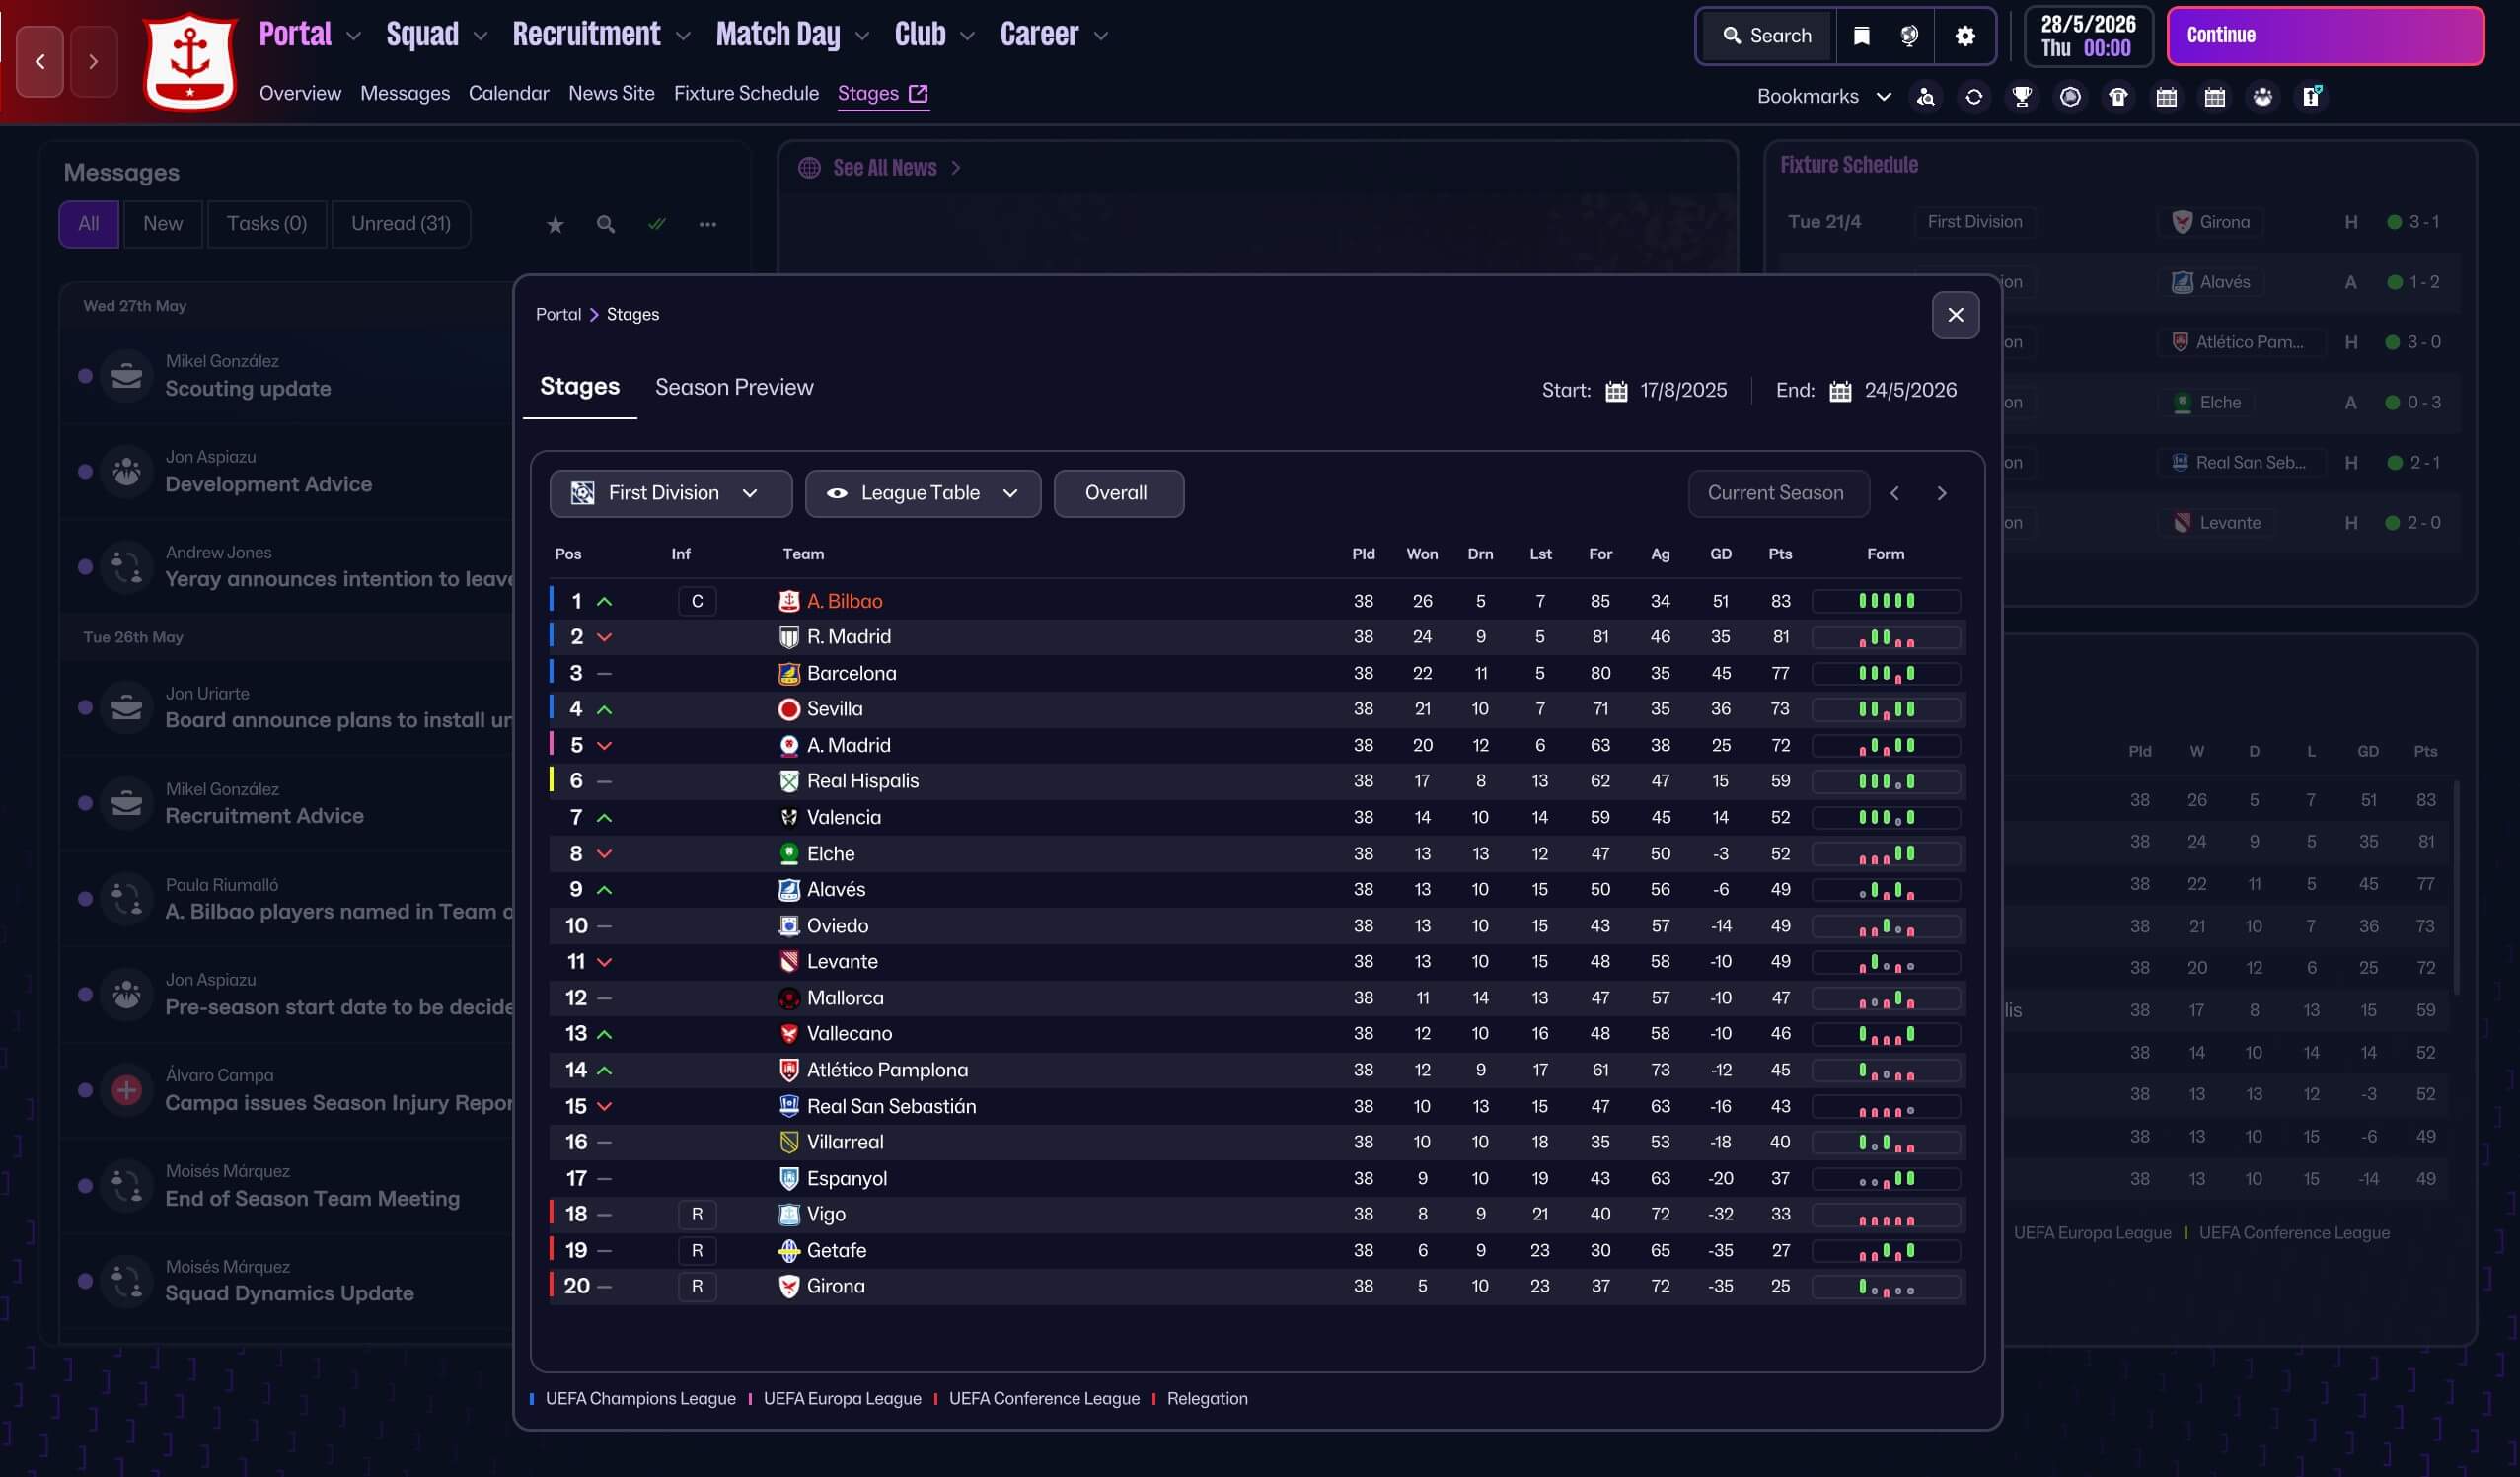The width and height of the screenshot is (2520, 1477).
Task: Go to previous season with left arrow
Action: coord(1894,493)
